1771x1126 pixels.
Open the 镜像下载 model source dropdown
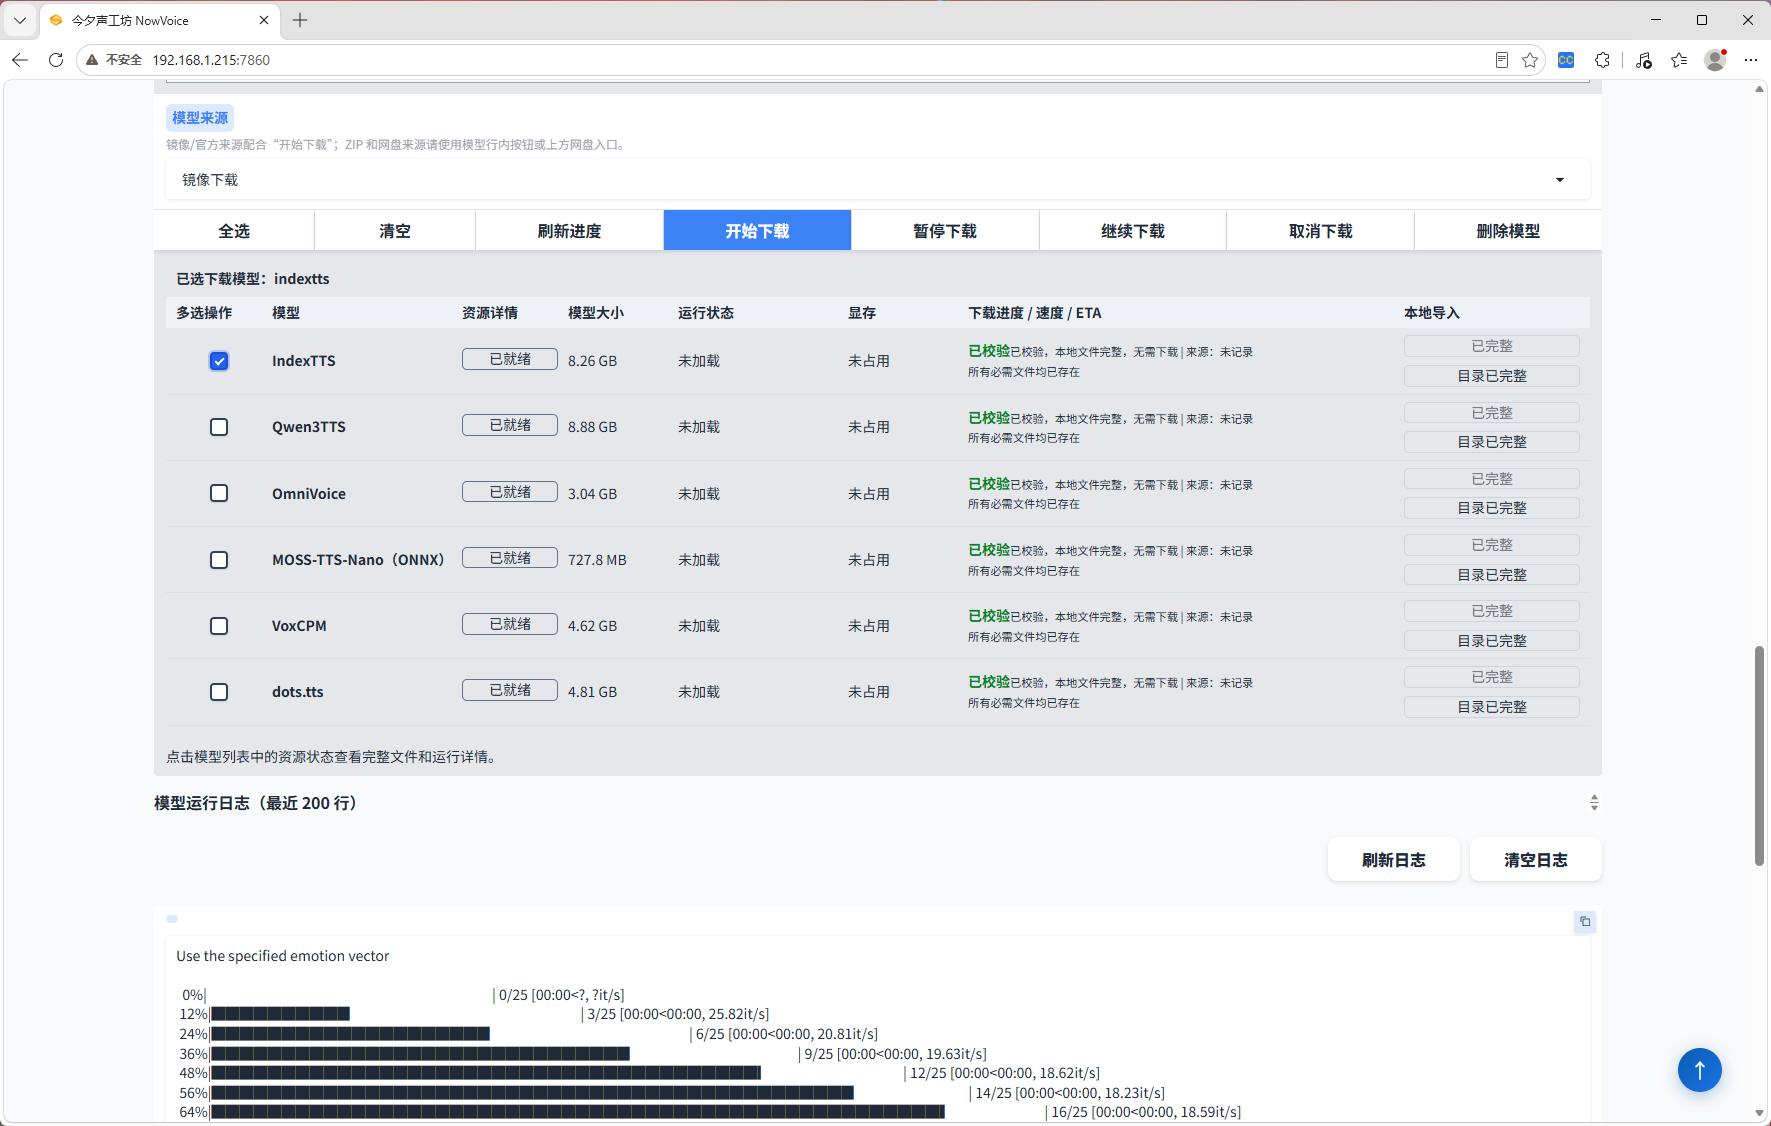pos(877,180)
